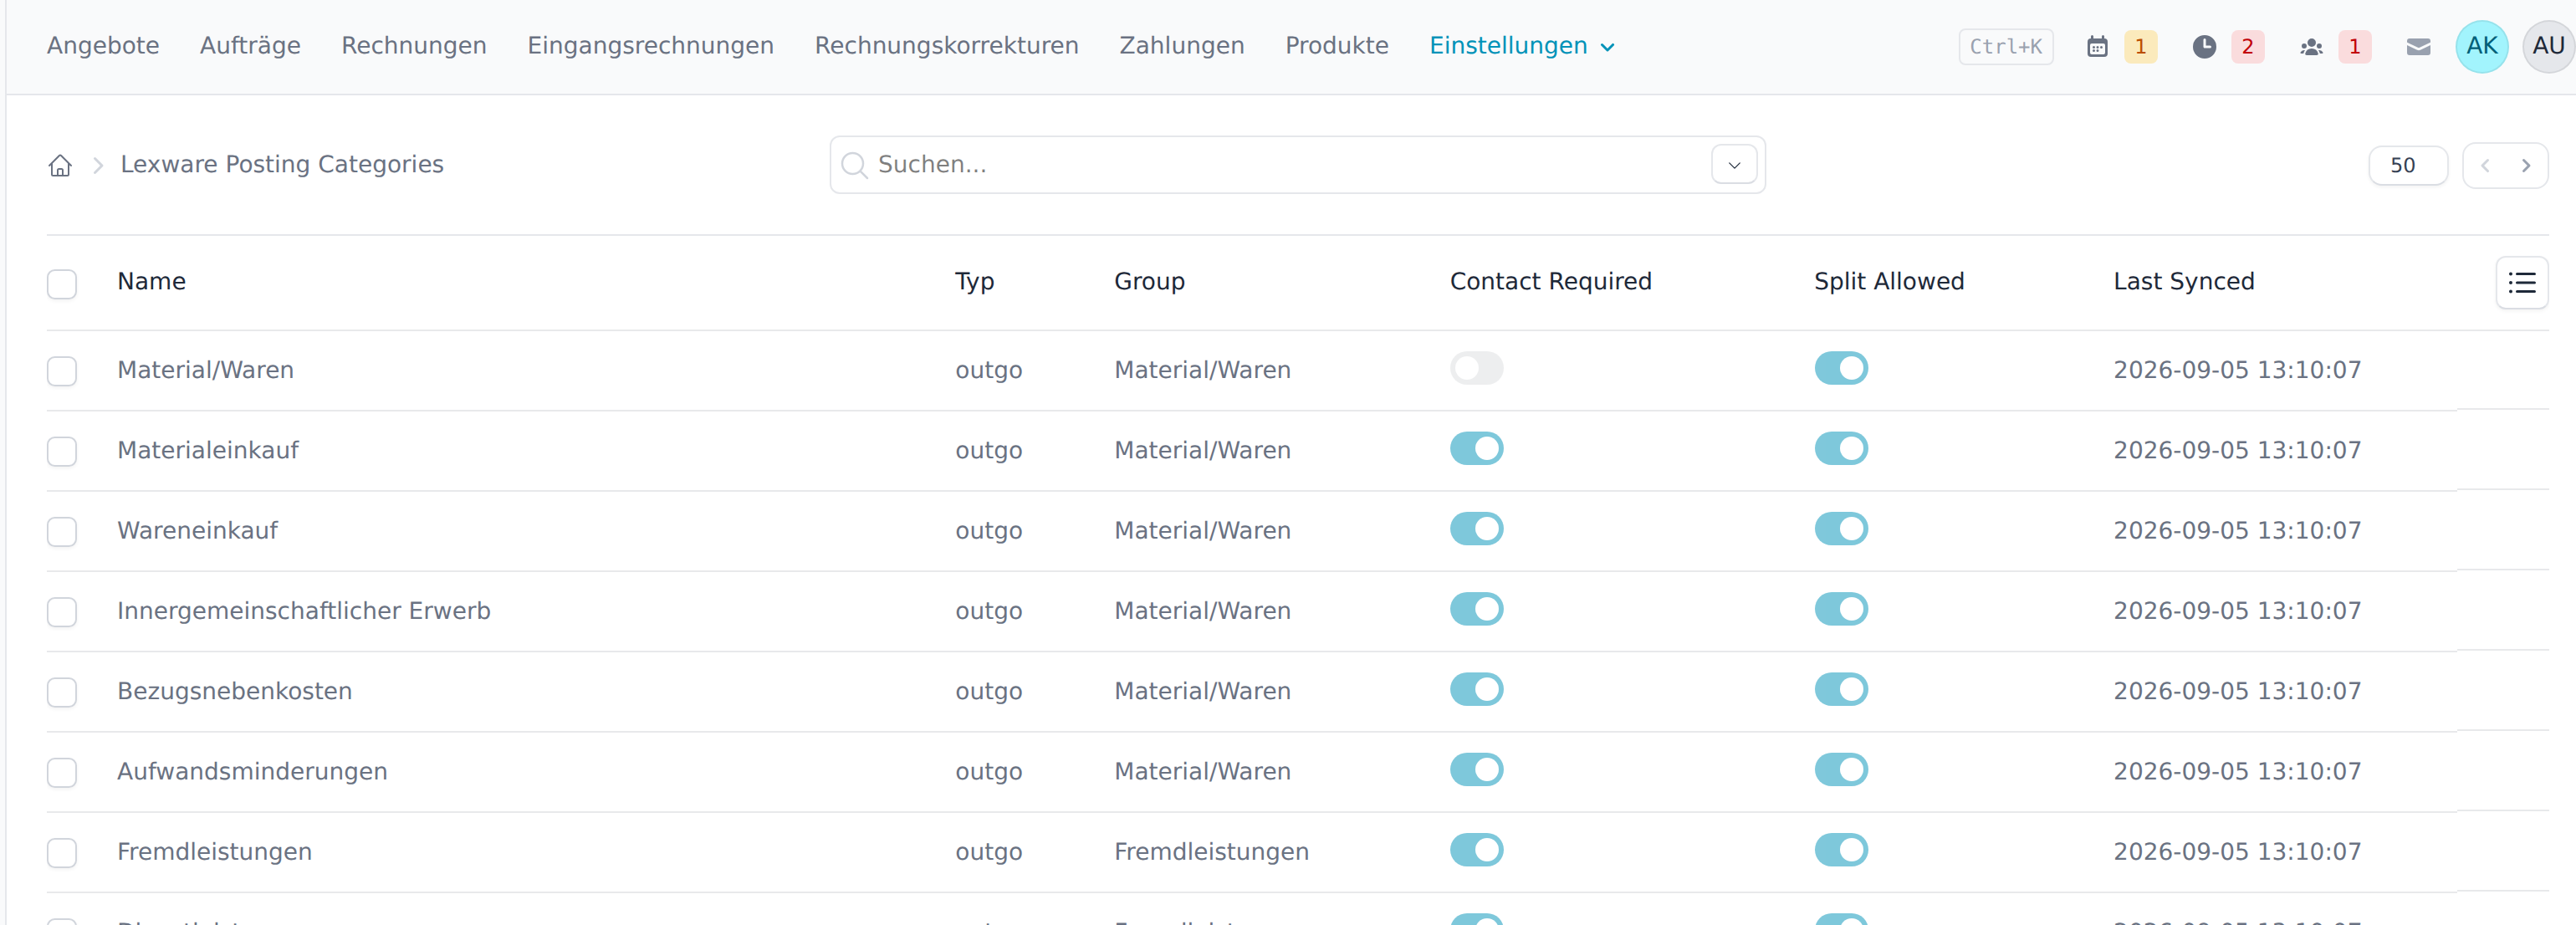Toggle Split Allowed for Material/Waren

(x=1840, y=368)
